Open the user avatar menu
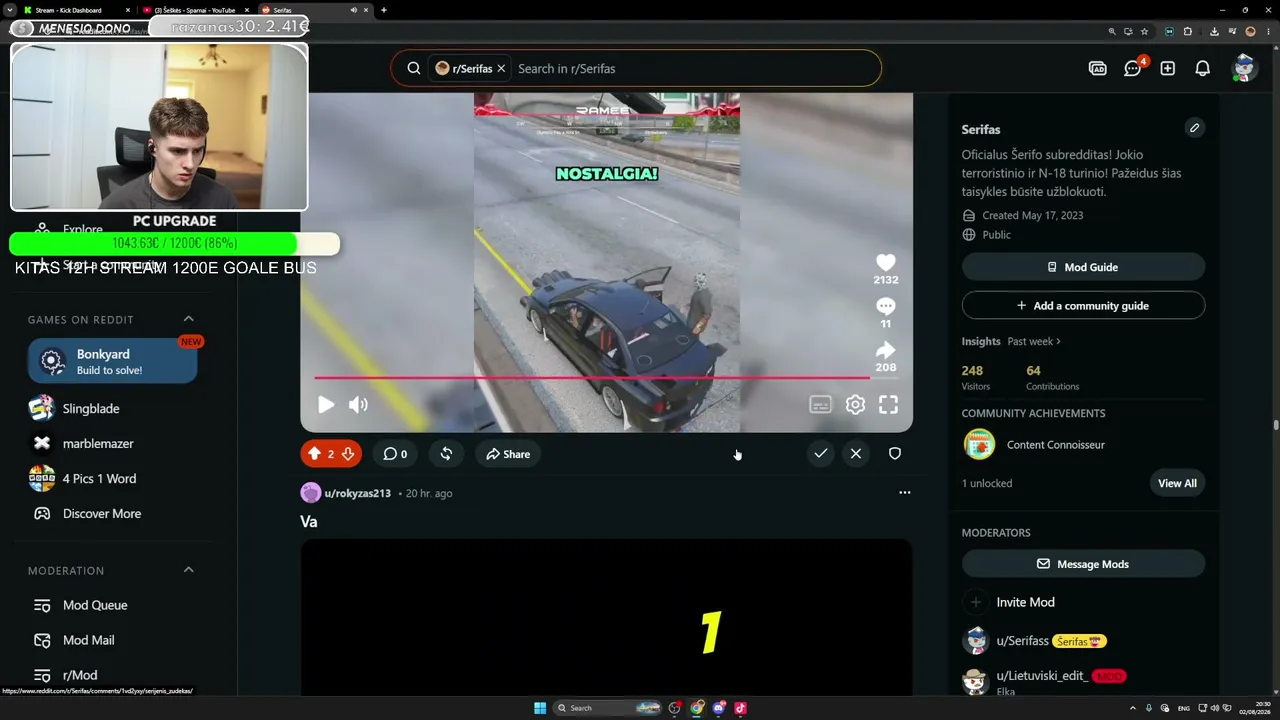The image size is (1280, 720). 1244,68
